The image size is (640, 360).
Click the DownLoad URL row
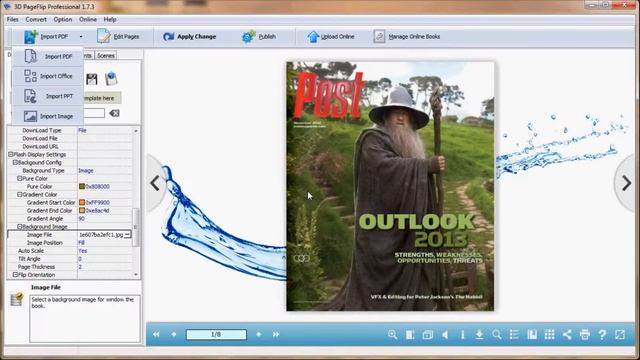pyautogui.click(x=69, y=147)
